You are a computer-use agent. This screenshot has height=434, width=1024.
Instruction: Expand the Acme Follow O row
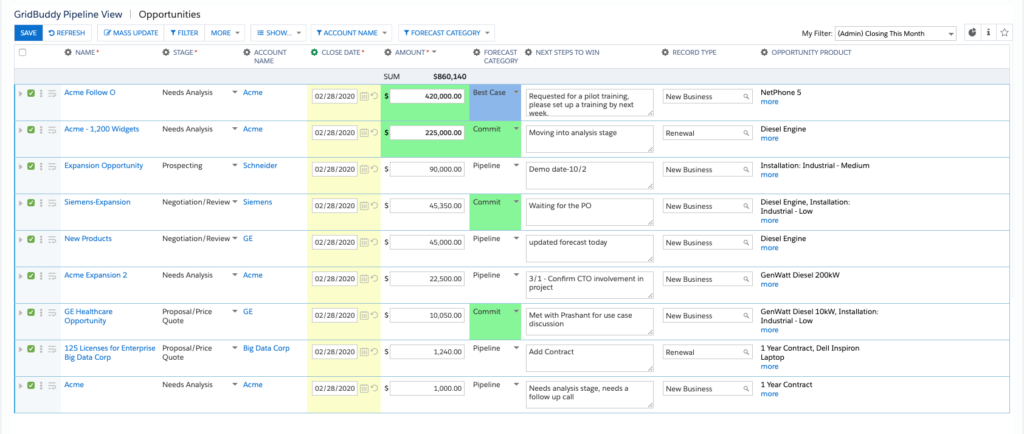[x=20, y=93]
